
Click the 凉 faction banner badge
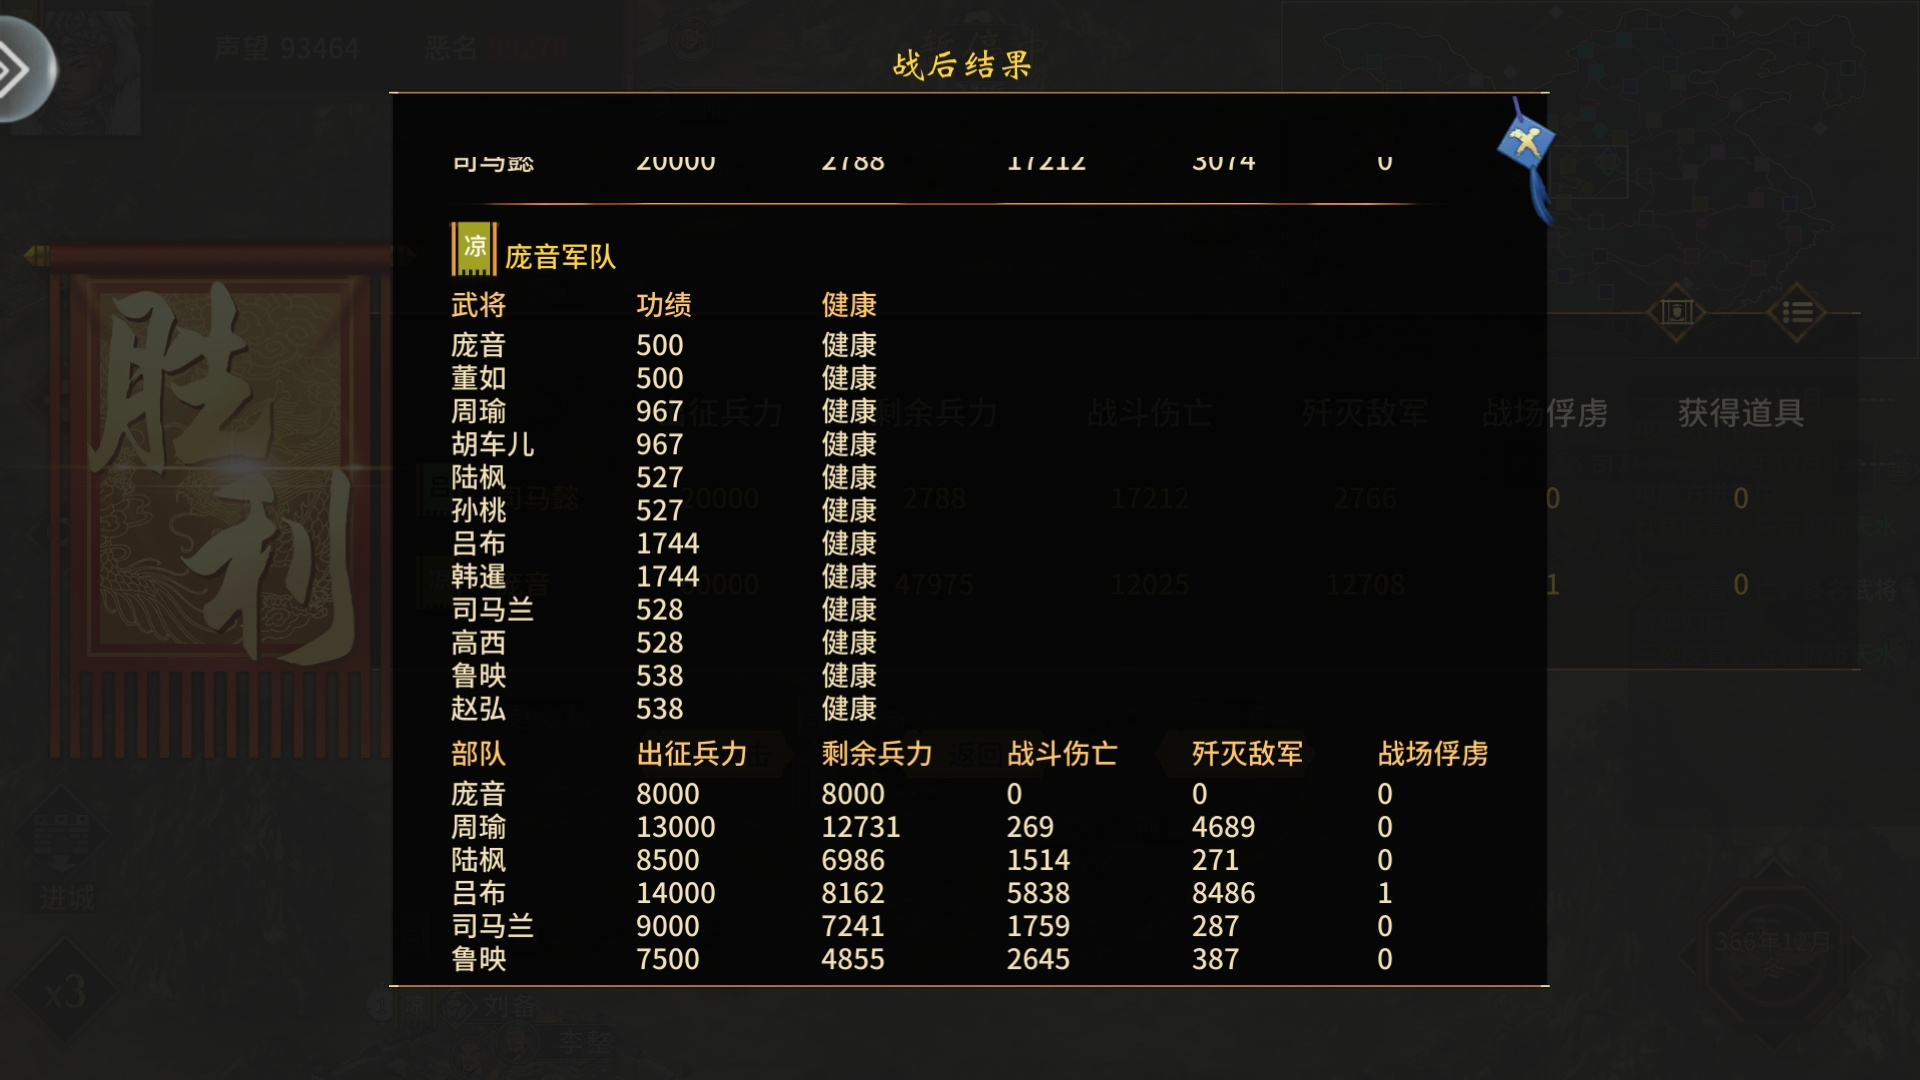[x=474, y=248]
